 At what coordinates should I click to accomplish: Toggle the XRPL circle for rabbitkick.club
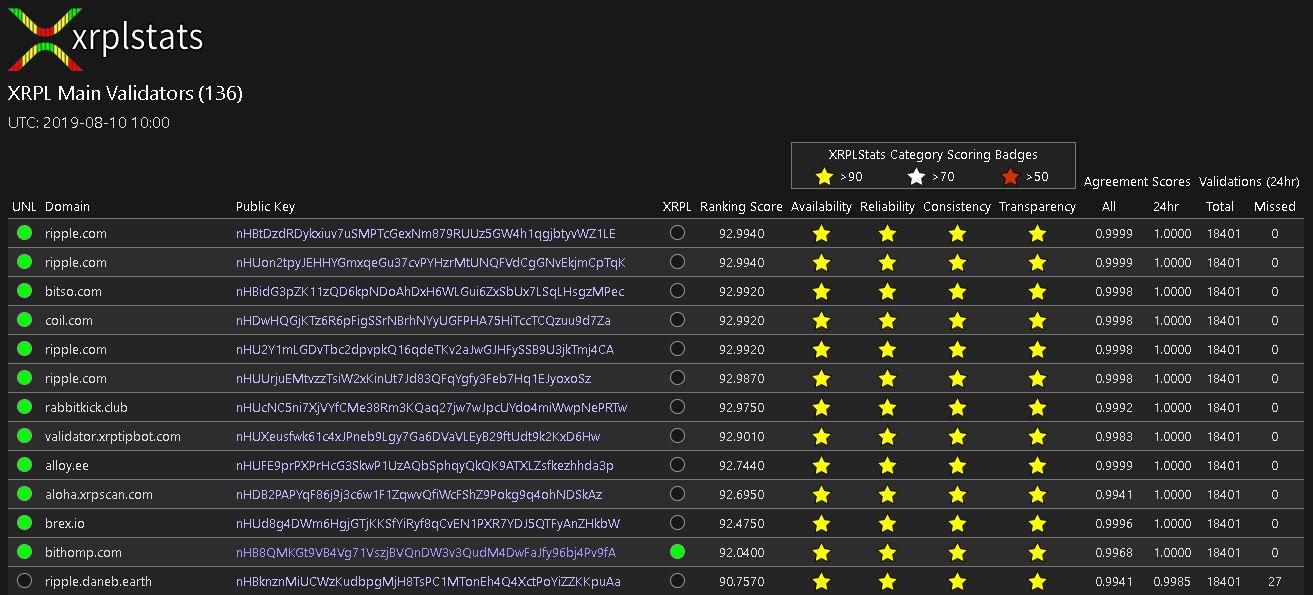[677, 406]
